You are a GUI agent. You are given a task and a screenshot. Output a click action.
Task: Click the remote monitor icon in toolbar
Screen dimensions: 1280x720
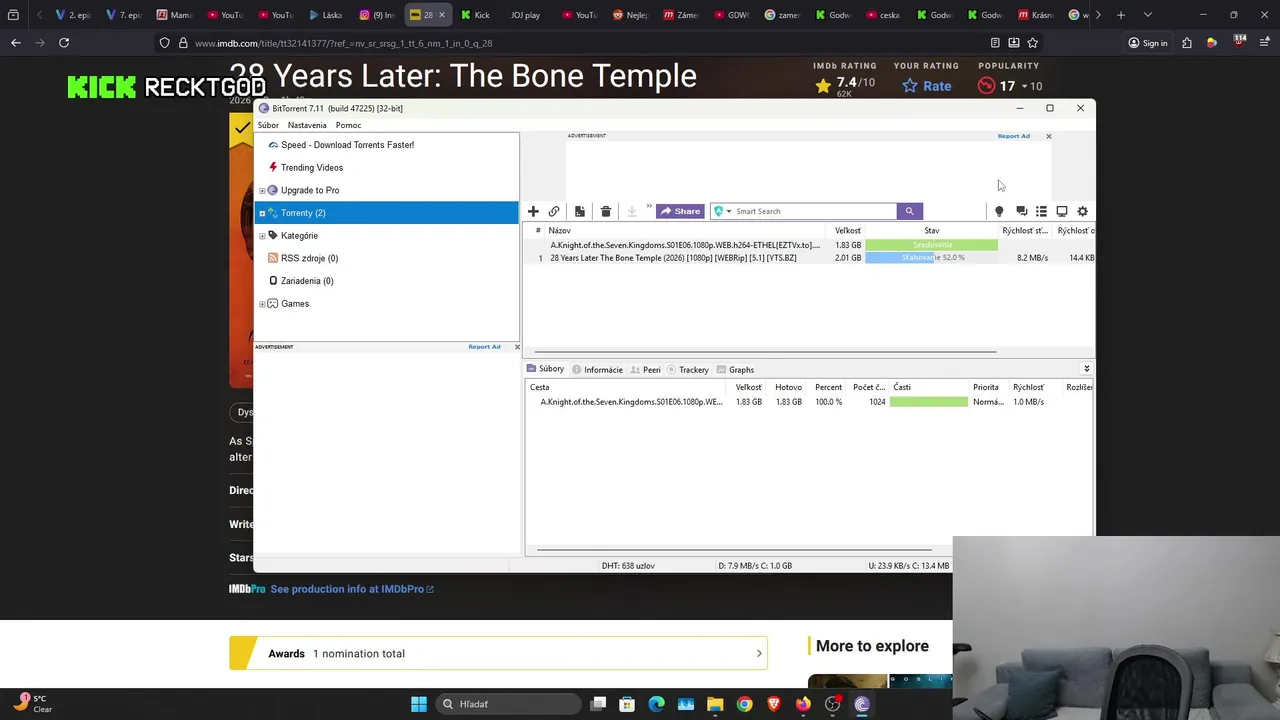pos(1062,211)
